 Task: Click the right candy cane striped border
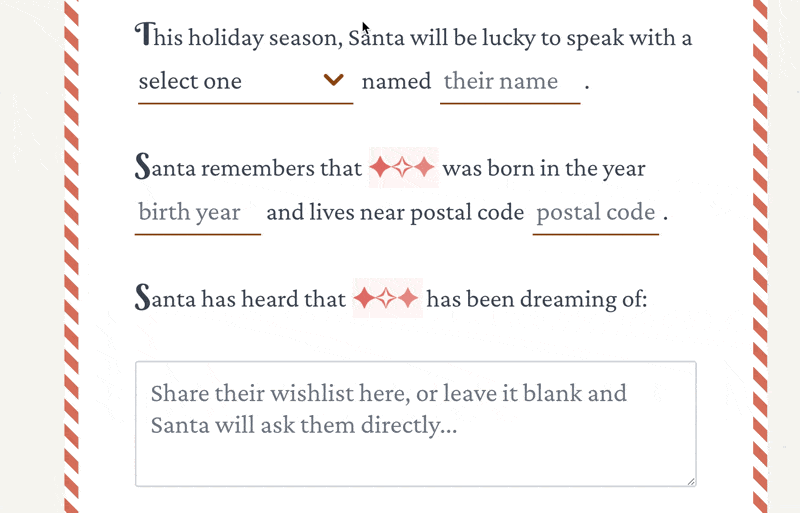tap(760, 256)
